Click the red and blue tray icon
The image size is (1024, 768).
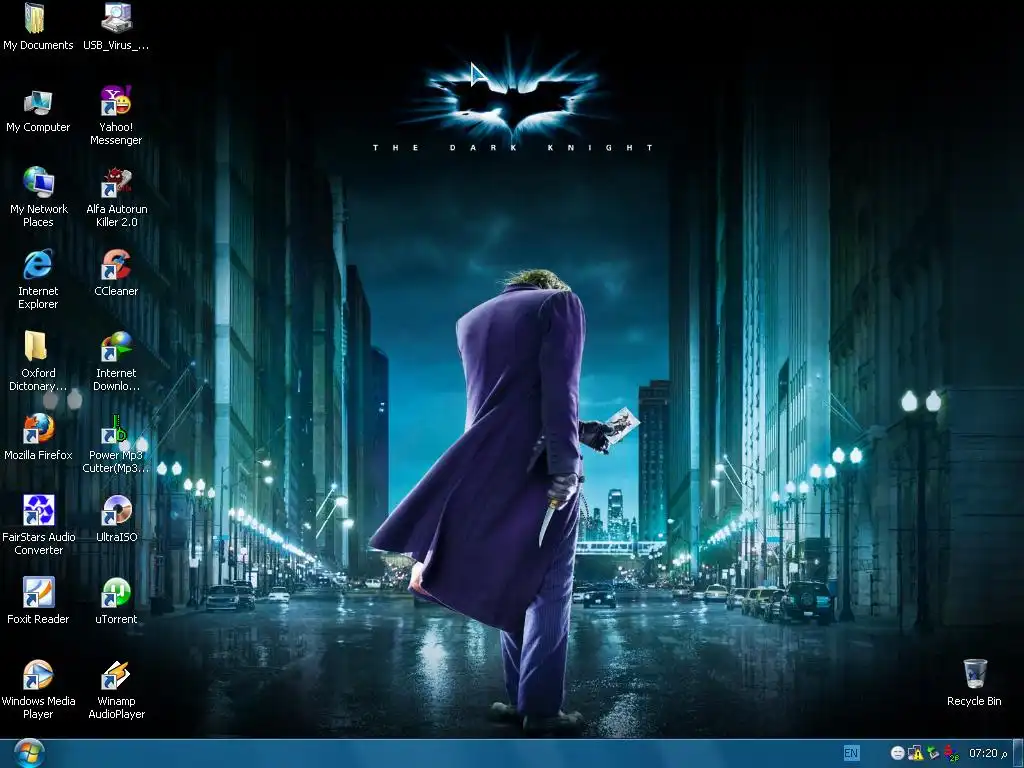pos(952,754)
